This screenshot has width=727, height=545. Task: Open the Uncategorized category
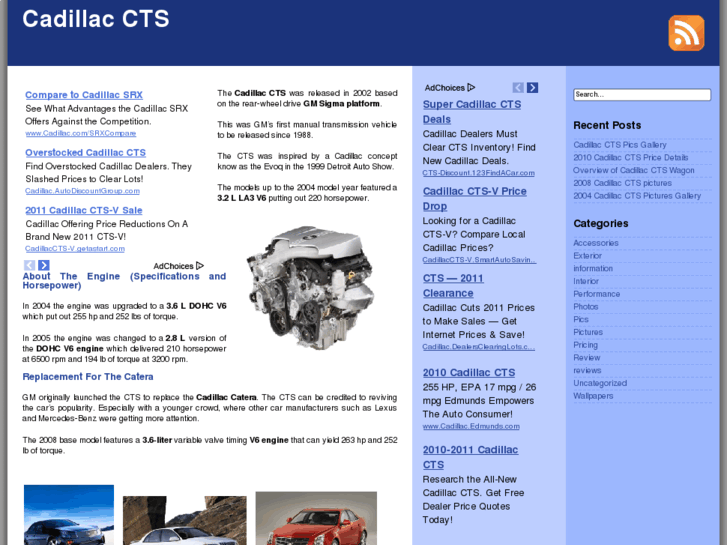[x=600, y=383]
